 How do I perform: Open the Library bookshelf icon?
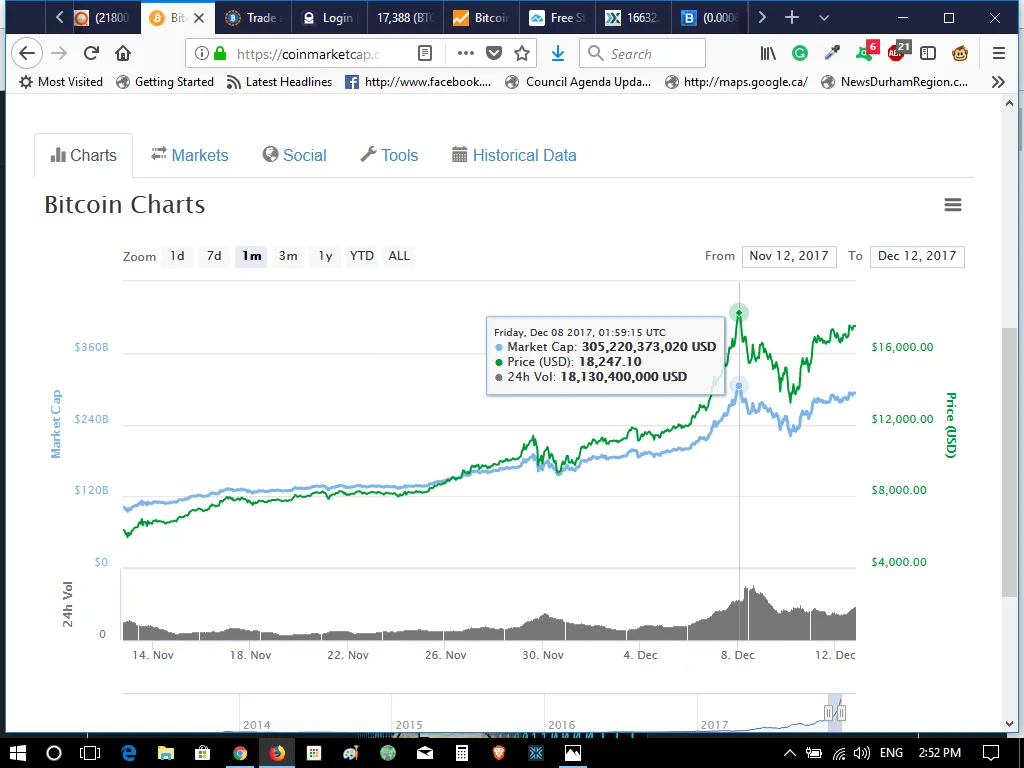[x=768, y=54]
